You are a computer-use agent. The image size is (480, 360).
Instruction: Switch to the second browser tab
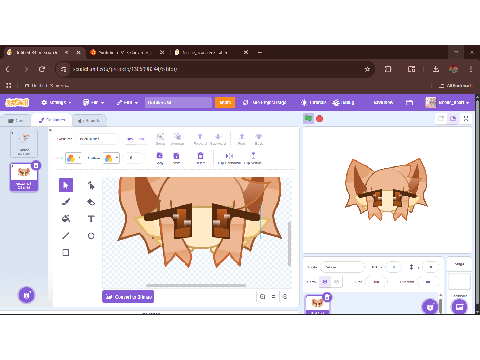(x=125, y=52)
